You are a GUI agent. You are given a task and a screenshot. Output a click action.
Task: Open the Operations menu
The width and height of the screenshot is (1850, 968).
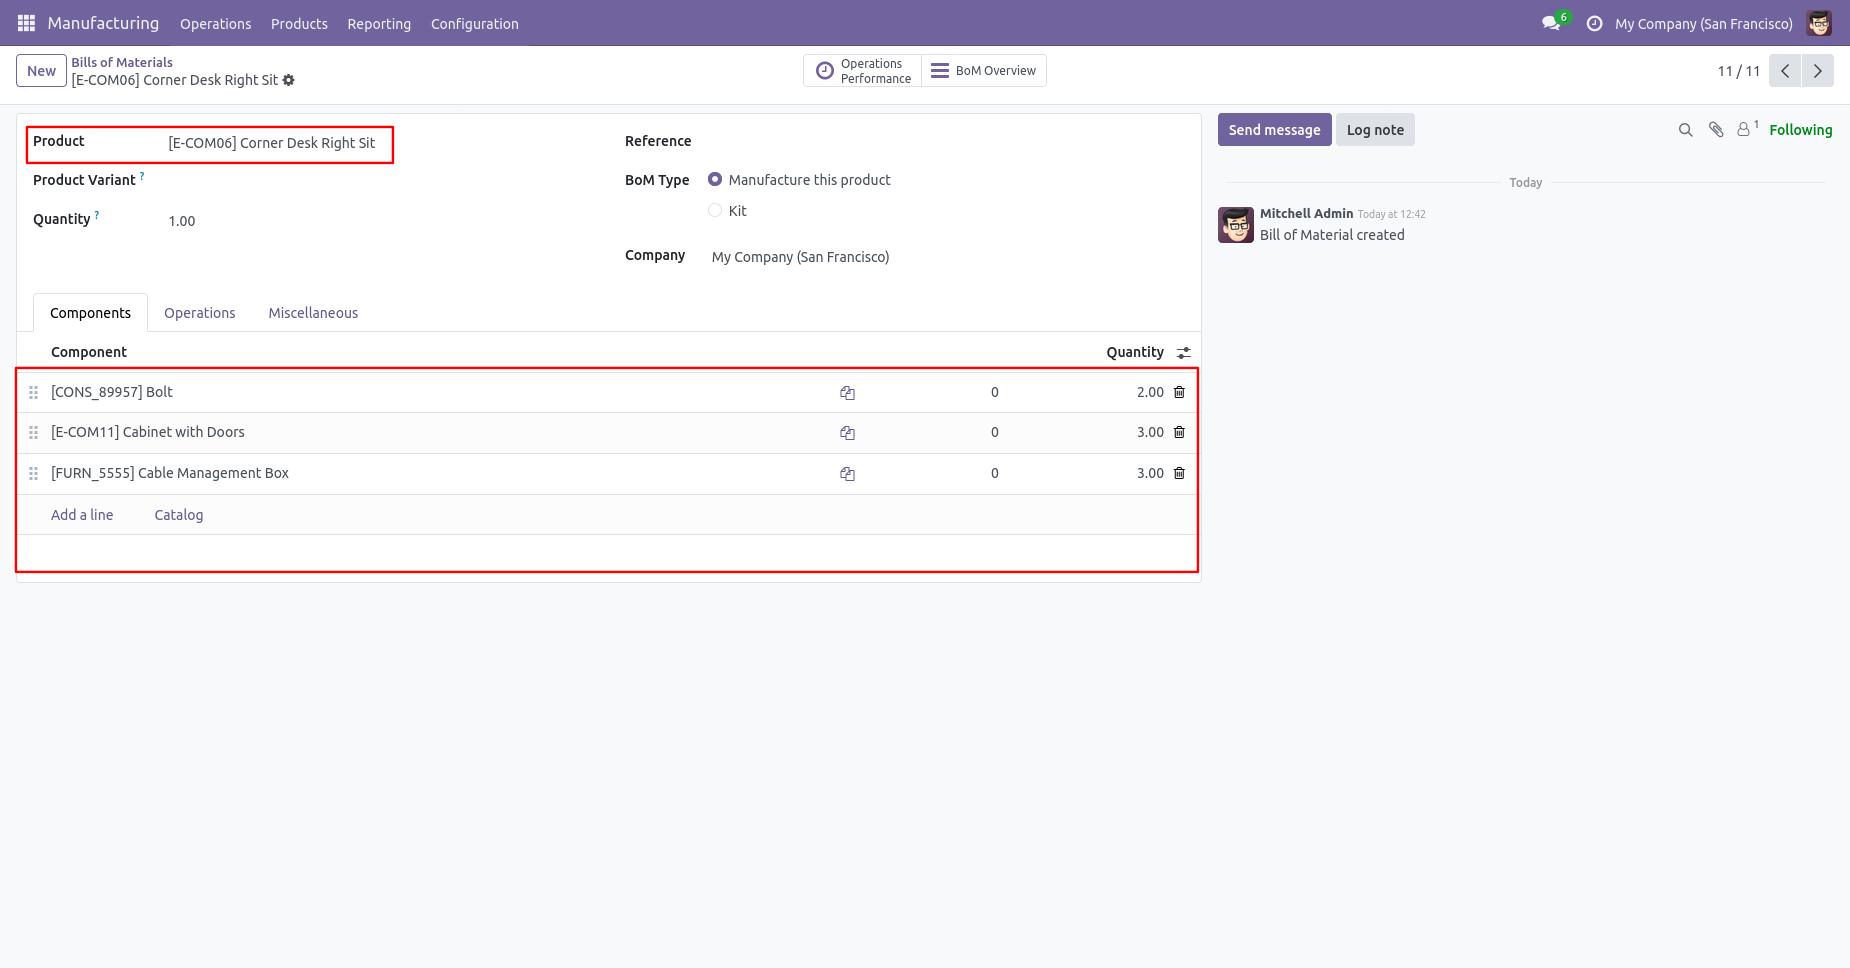click(x=216, y=23)
